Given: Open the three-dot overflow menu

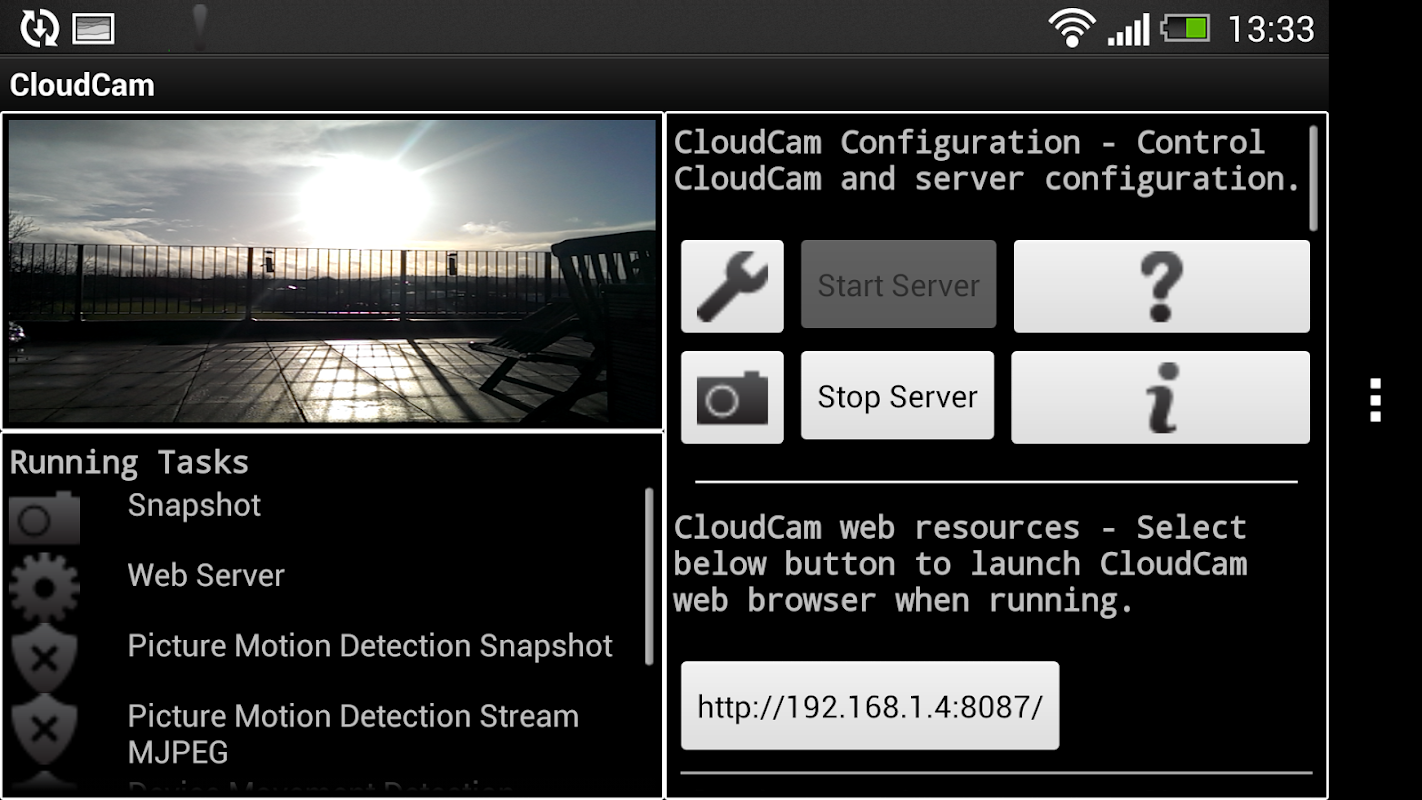Looking at the screenshot, I should 1376,400.
